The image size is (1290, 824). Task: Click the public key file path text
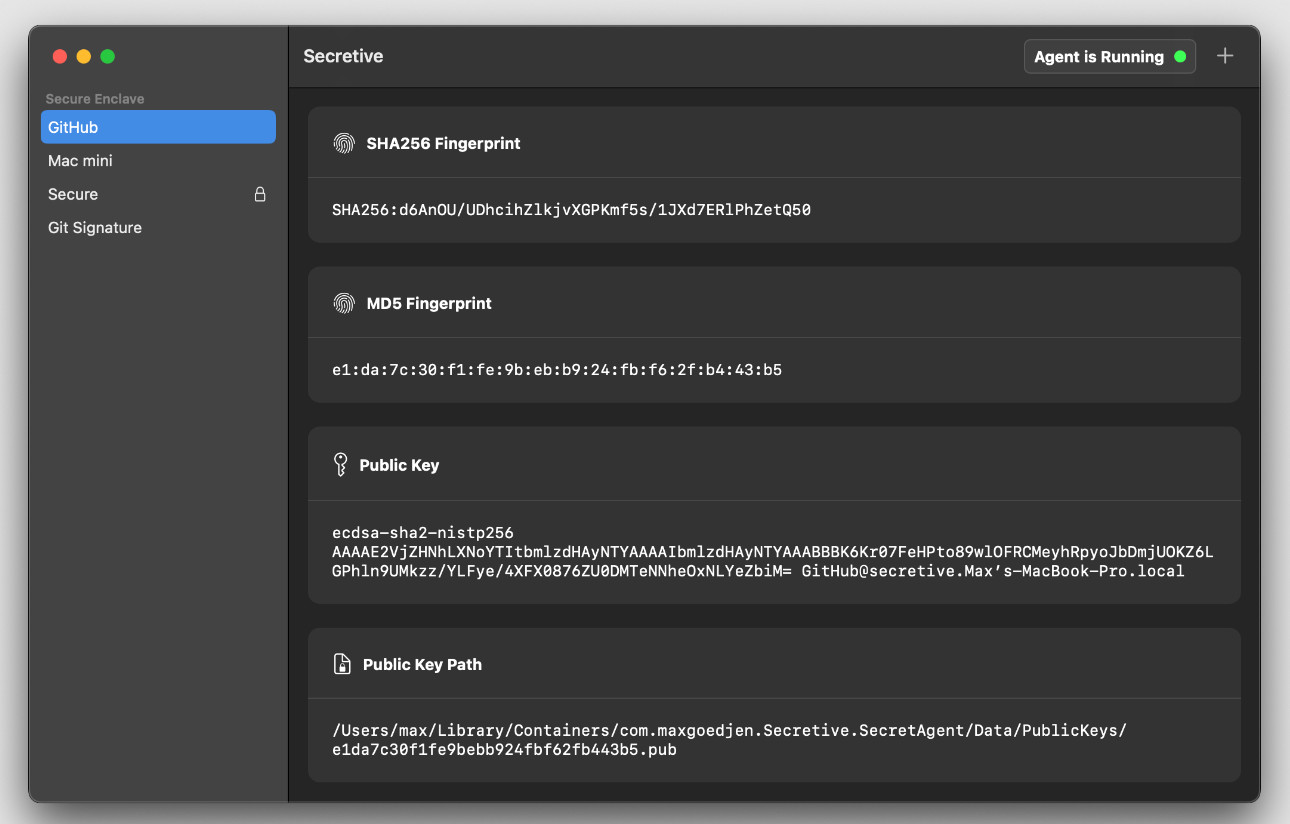click(730, 740)
